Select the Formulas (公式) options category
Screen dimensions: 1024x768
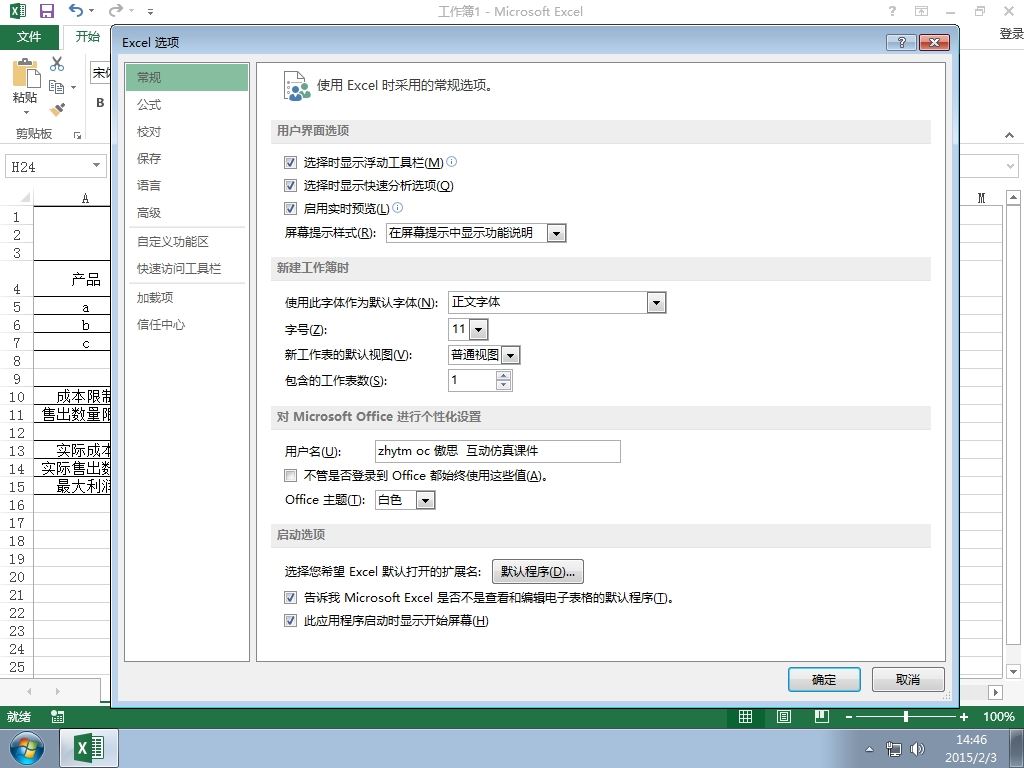pos(187,104)
